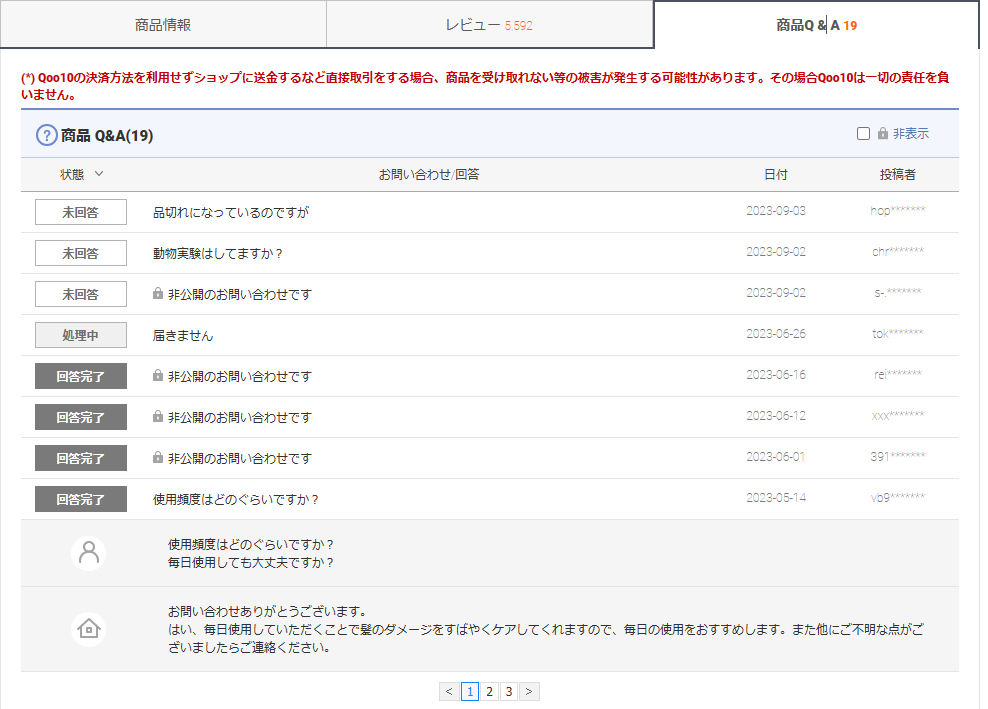Click the previous page arrow button
The width and height of the screenshot is (988, 709).
(449, 691)
